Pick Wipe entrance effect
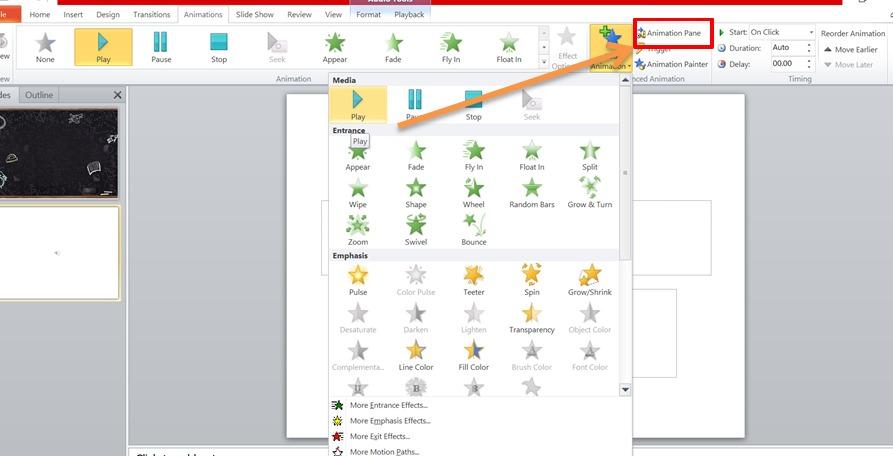 pyautogui.click(x=358, y=192)
